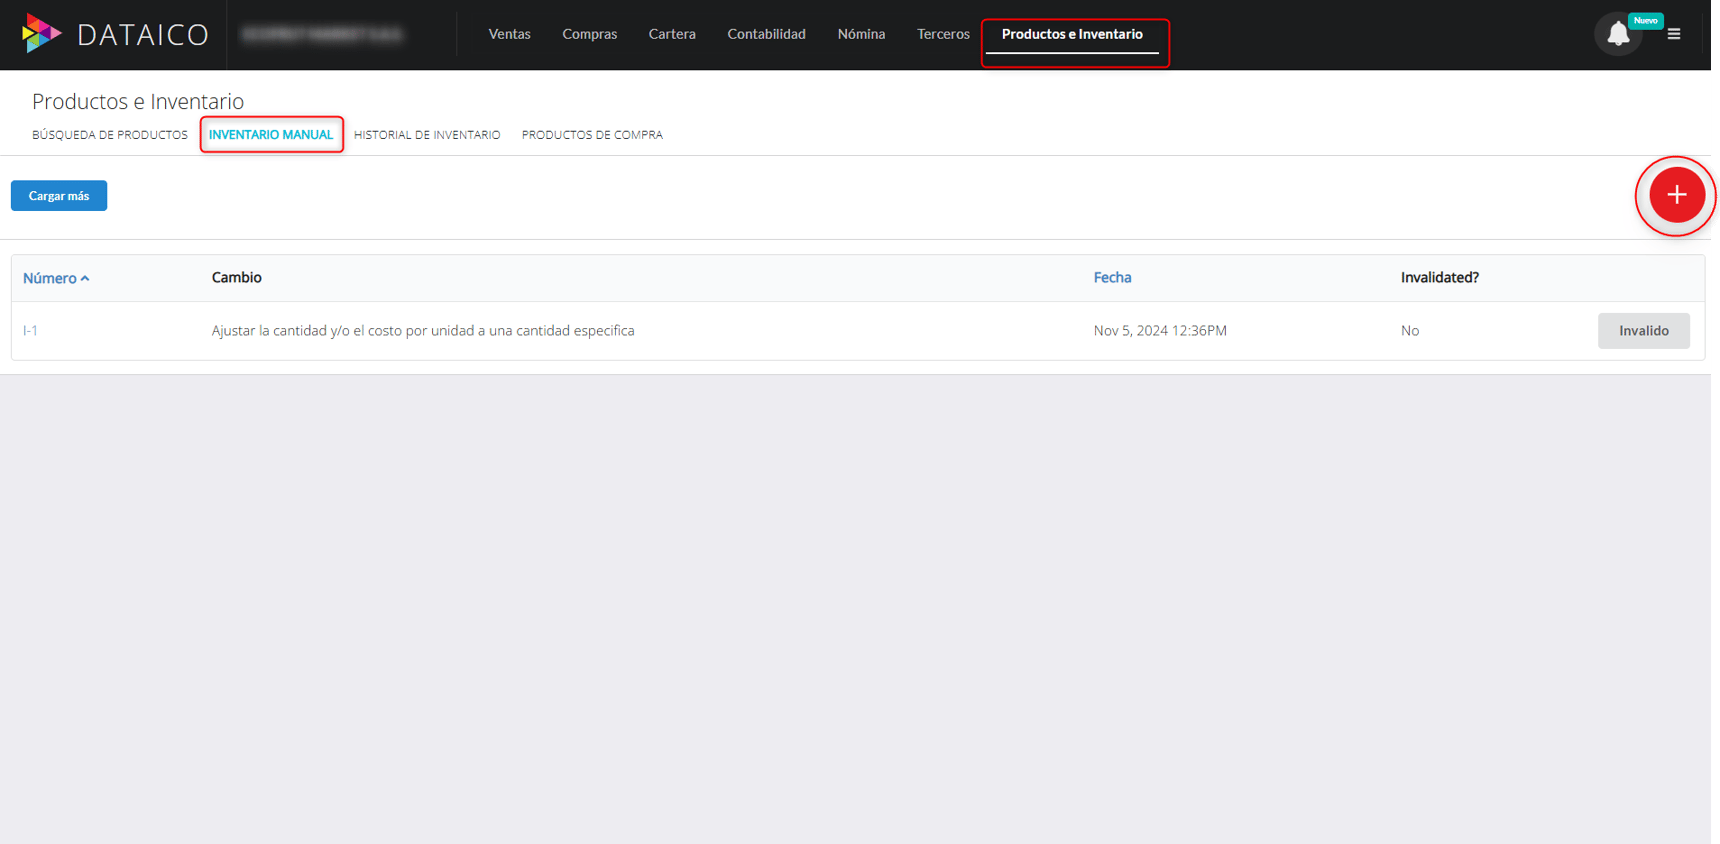Go to Contabilidad section

[766, 34]
